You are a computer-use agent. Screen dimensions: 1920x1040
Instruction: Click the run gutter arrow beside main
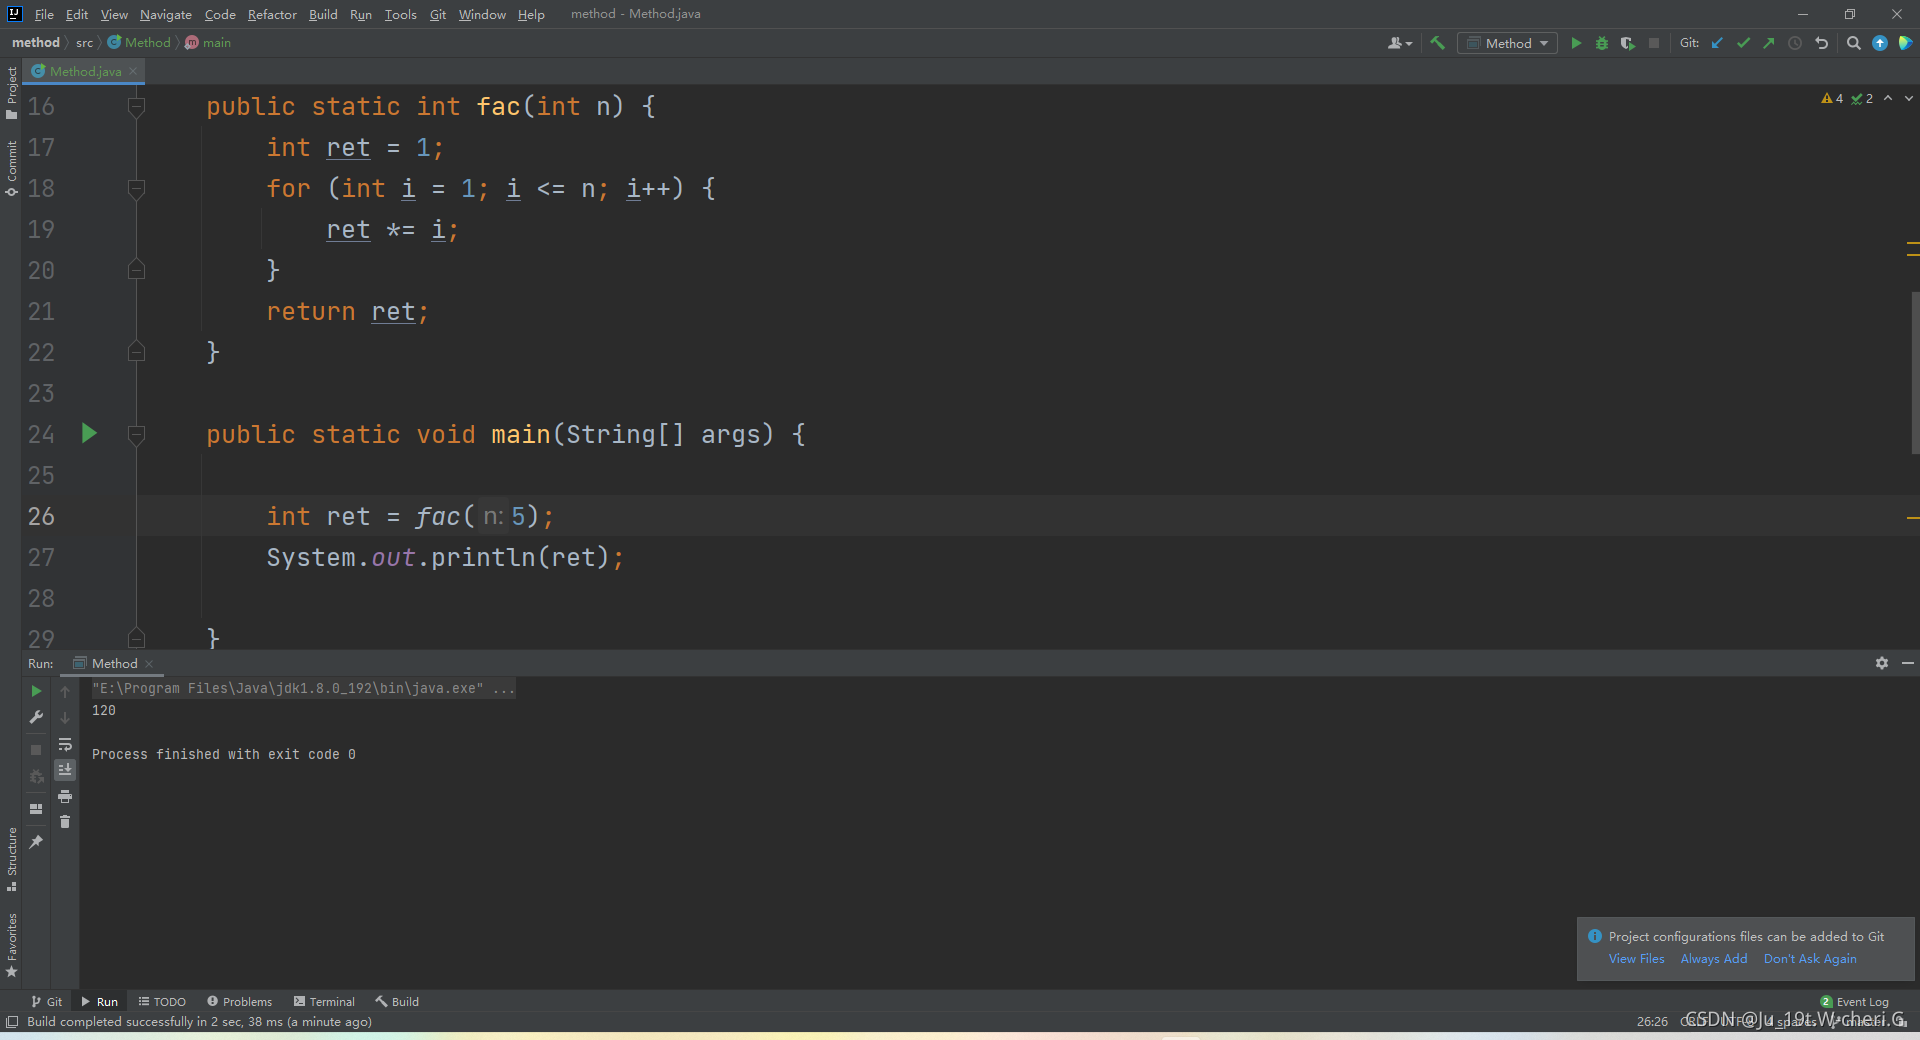[x=89, y=433]
